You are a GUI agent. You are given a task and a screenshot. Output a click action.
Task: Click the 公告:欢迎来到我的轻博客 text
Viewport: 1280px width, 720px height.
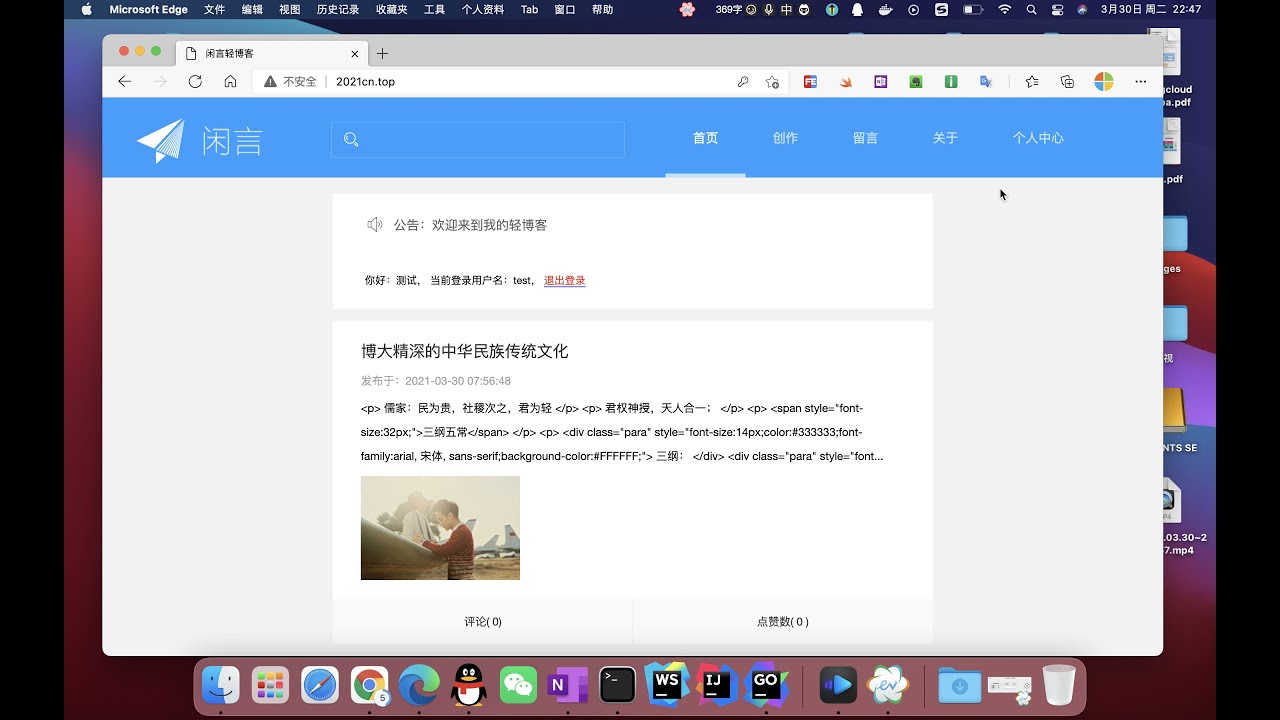click(470, 225)
